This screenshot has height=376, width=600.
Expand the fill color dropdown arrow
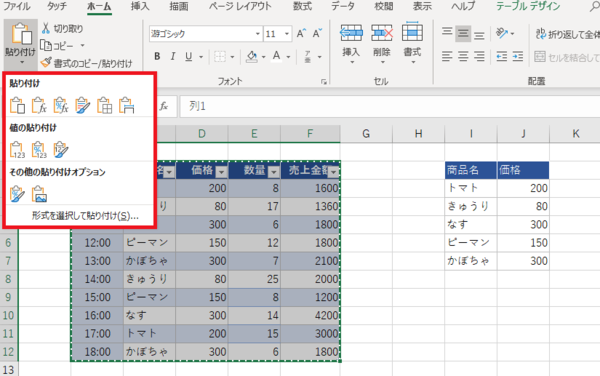[264, 57]
